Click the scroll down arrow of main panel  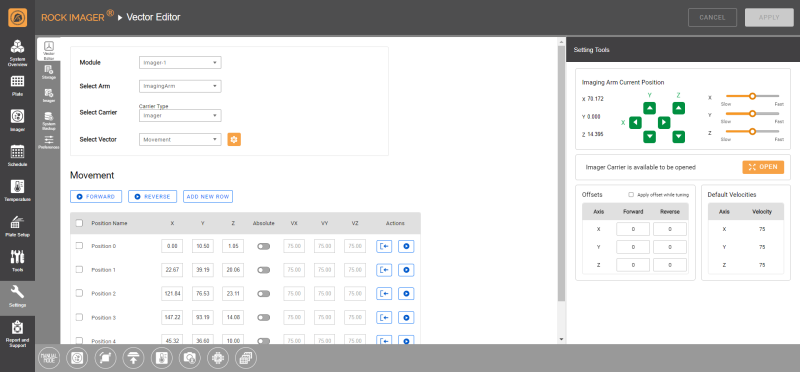562,339
